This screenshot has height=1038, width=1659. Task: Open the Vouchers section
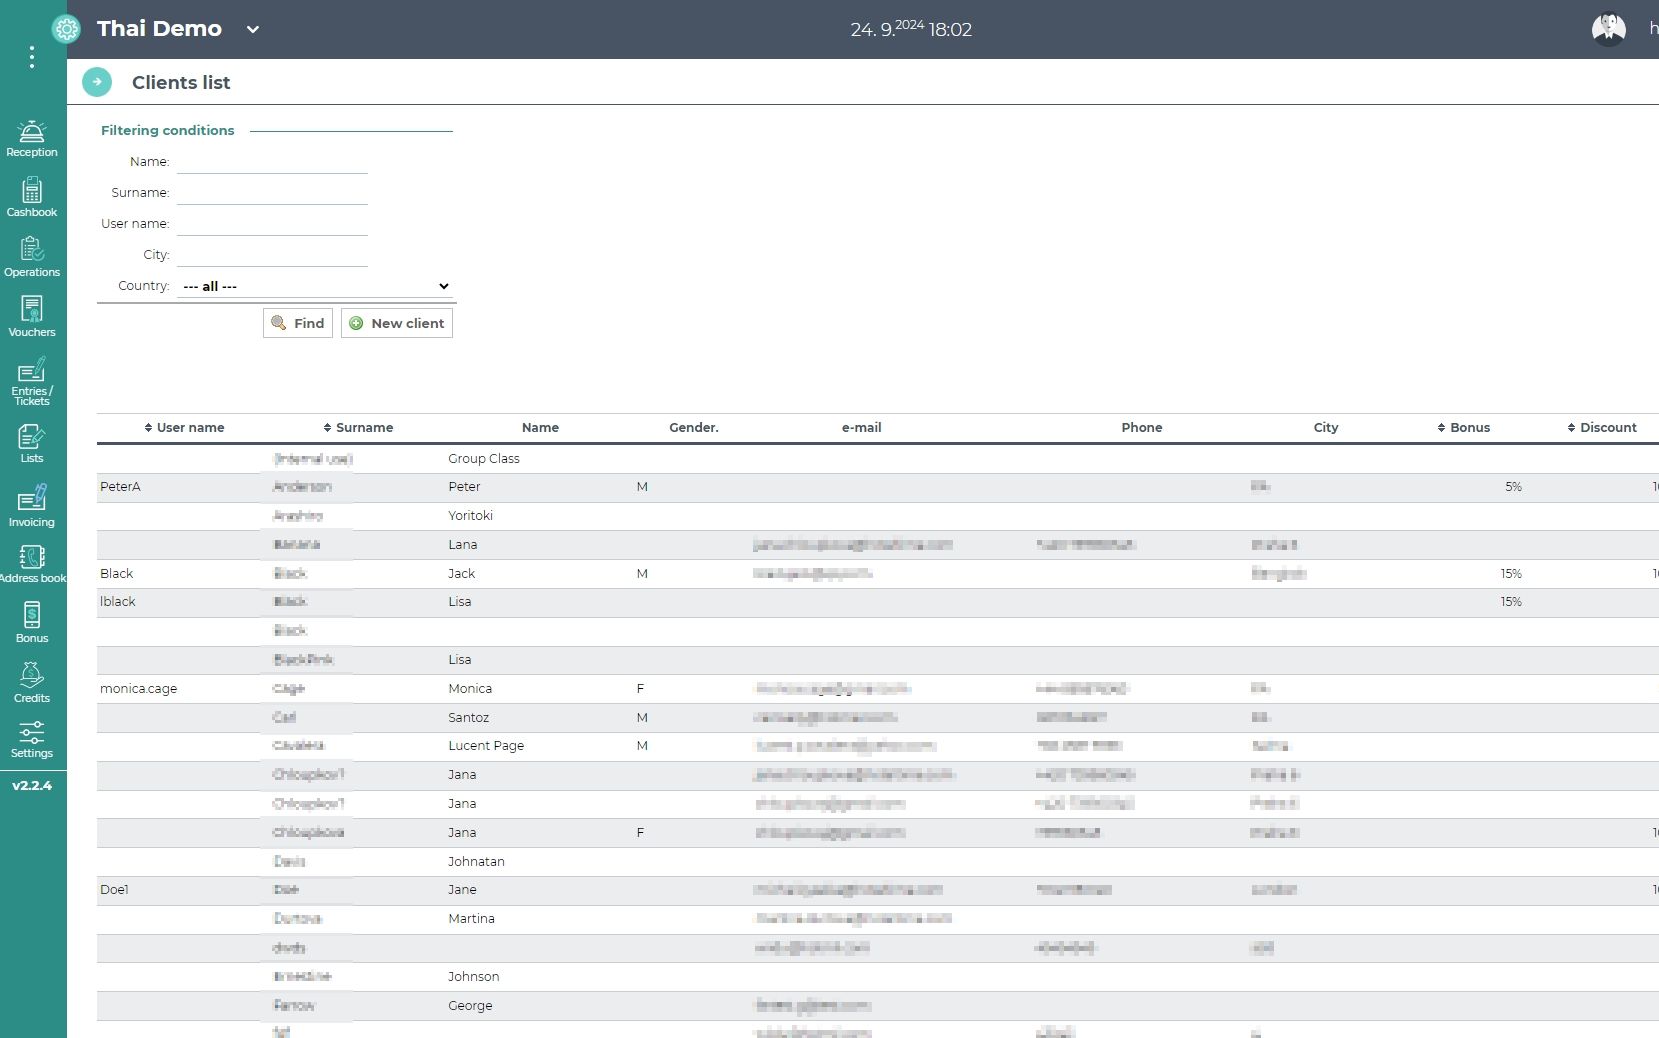pyautogui.click(x=32, y=317)
